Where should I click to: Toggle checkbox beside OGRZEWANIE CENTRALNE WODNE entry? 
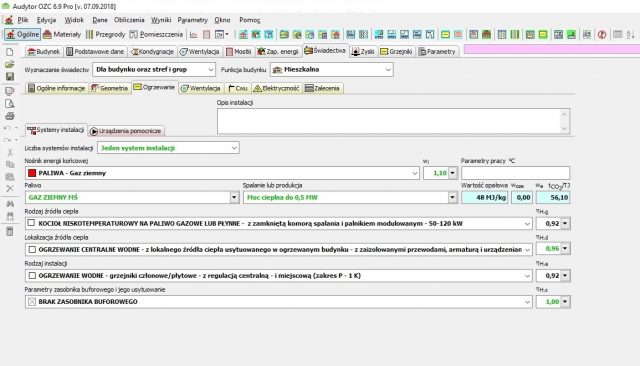tap(32, 249)
